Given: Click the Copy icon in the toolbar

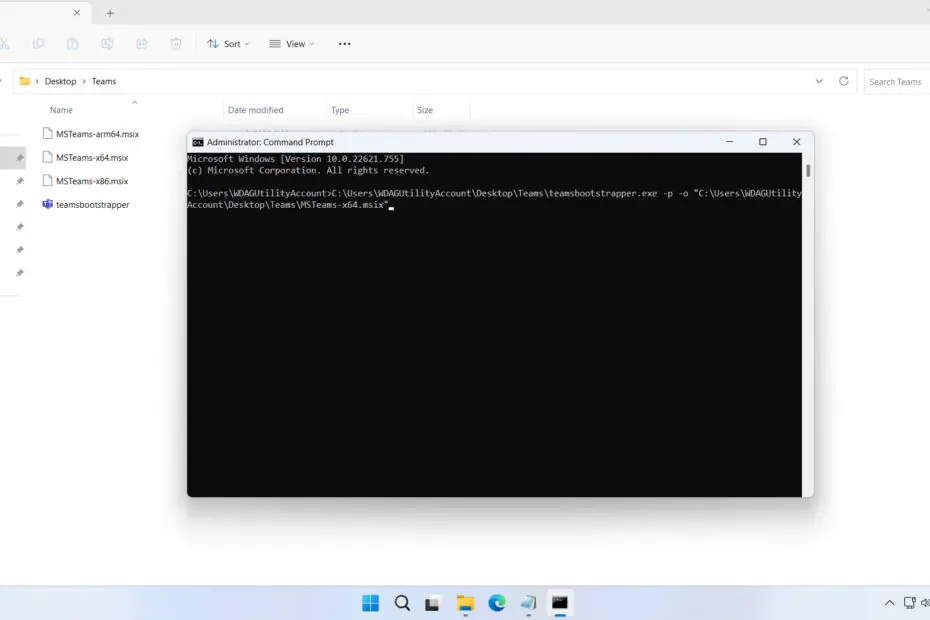Looking at the screenshot, I should [x=39, y=44].
